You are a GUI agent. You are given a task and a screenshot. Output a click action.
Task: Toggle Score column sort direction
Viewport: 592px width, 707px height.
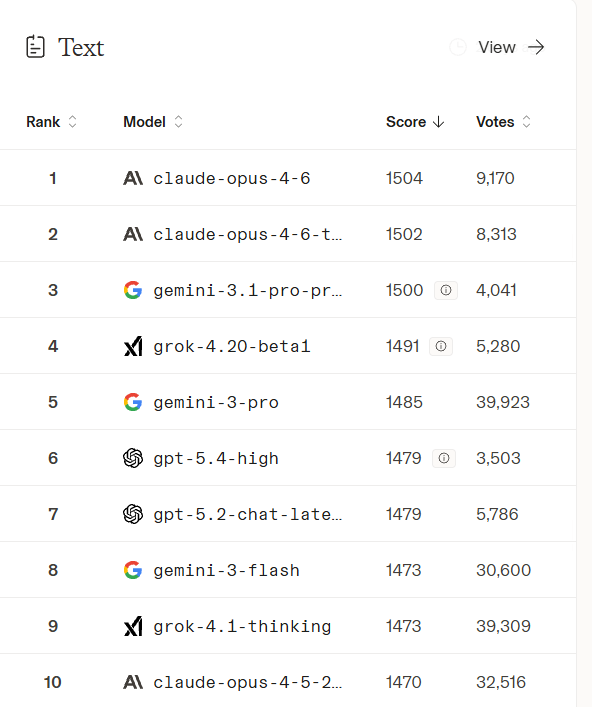tap(415, 122)
